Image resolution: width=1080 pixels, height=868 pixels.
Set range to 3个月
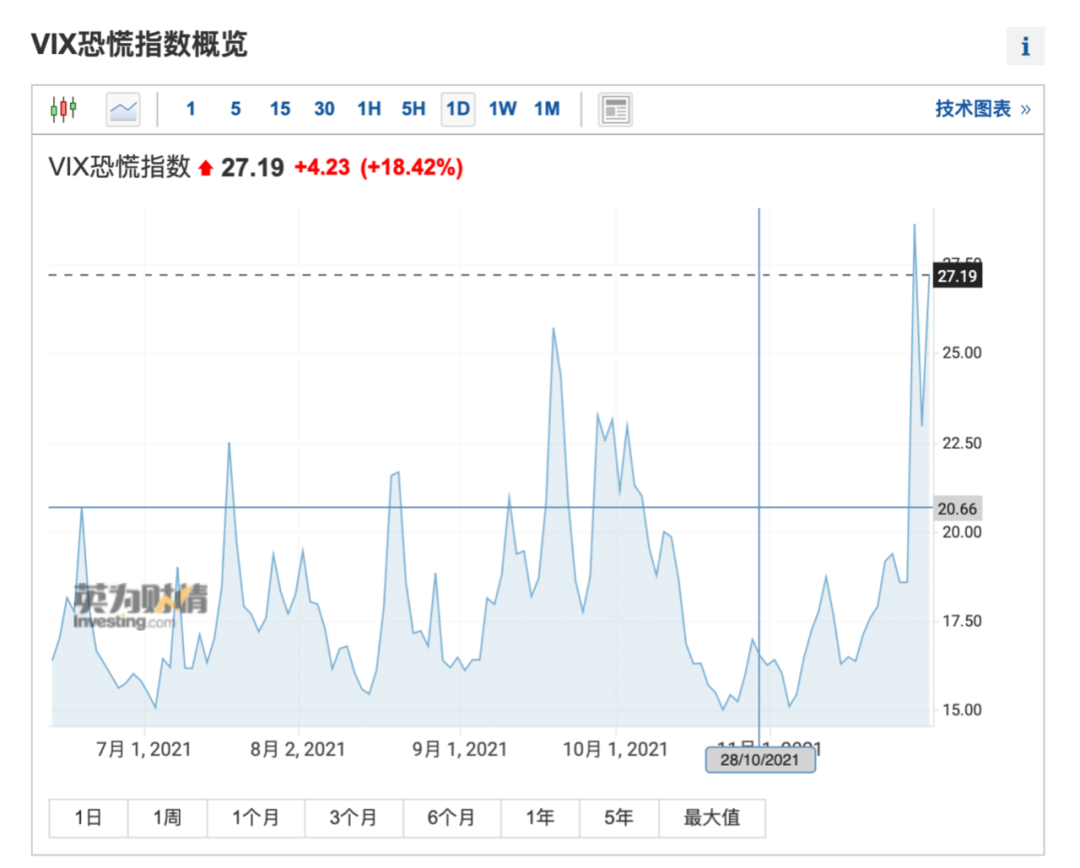pos(353,818)
